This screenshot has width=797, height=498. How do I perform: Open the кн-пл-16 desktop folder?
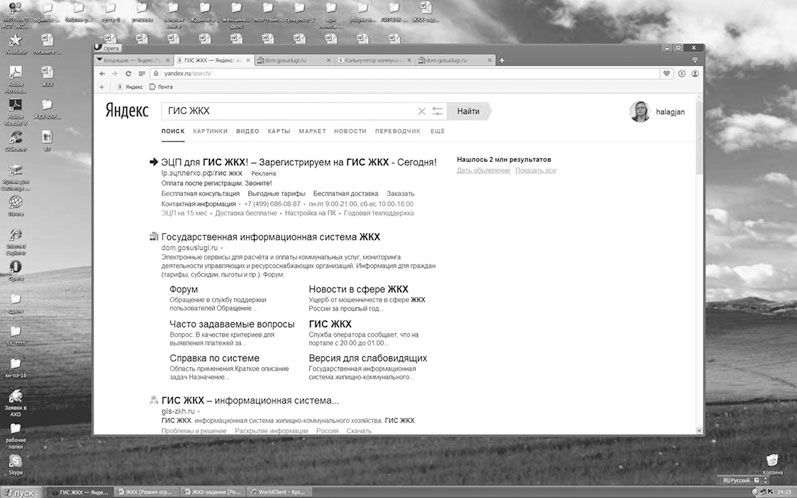pyautogui.click(x=15, y=368)
